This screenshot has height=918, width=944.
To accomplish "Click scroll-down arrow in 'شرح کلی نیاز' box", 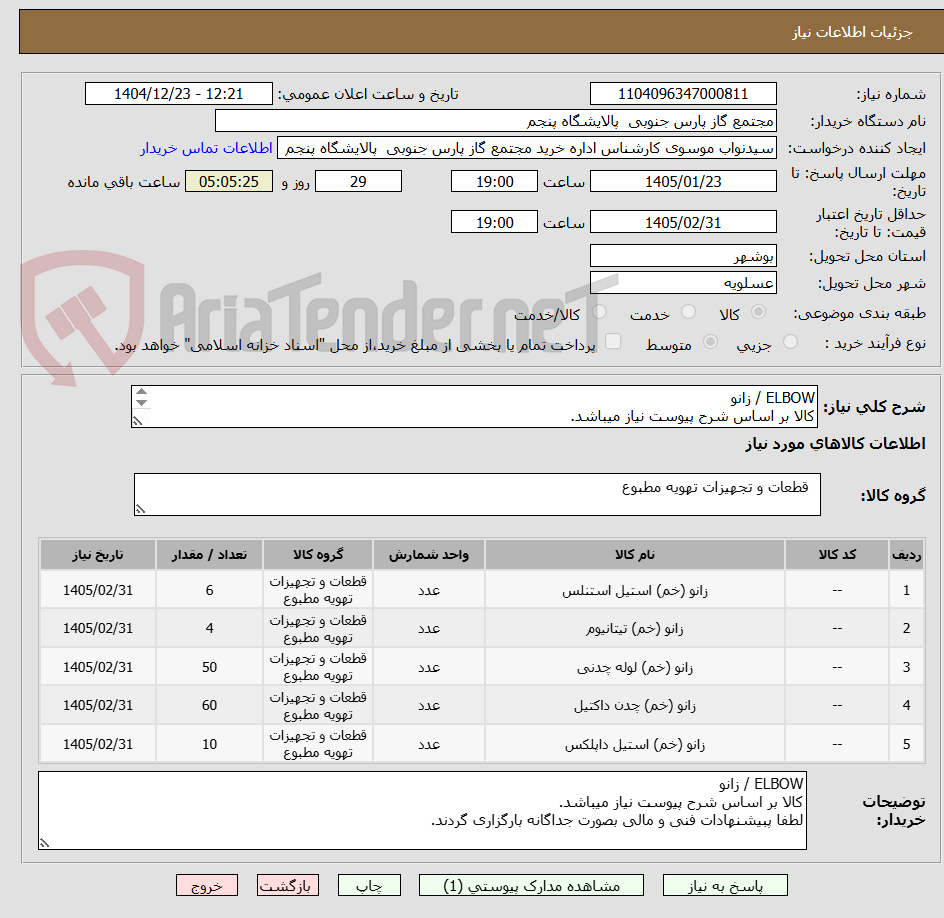I will click(x=141, y=403).
